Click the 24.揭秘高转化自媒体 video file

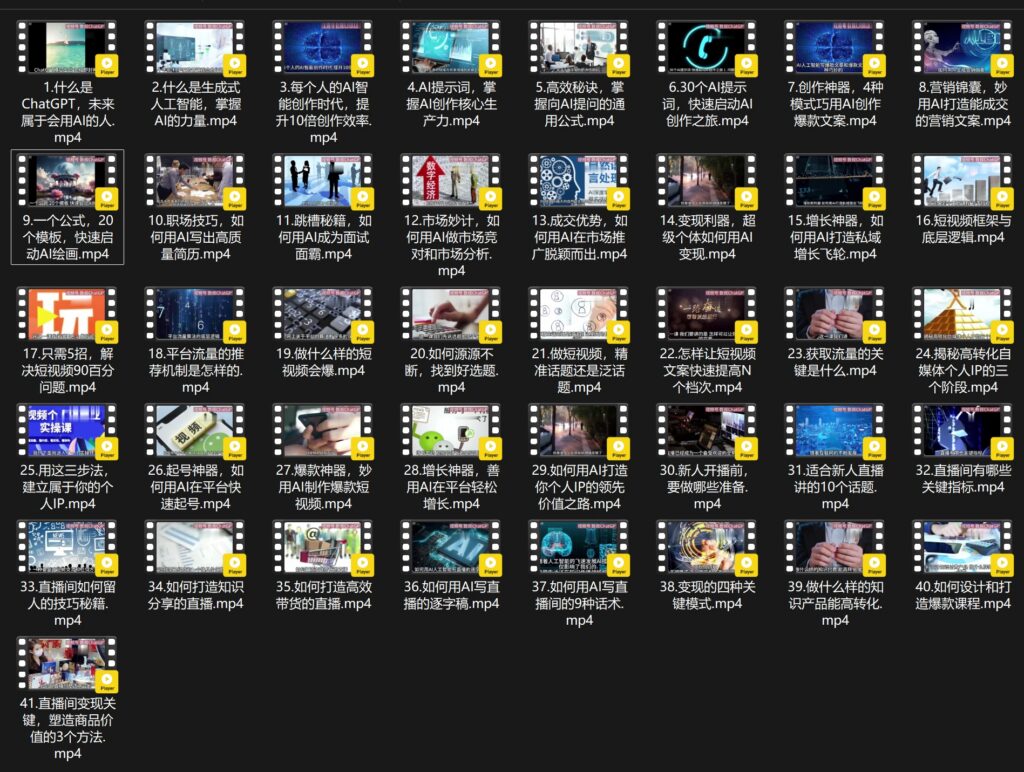[x=963, y=314]
